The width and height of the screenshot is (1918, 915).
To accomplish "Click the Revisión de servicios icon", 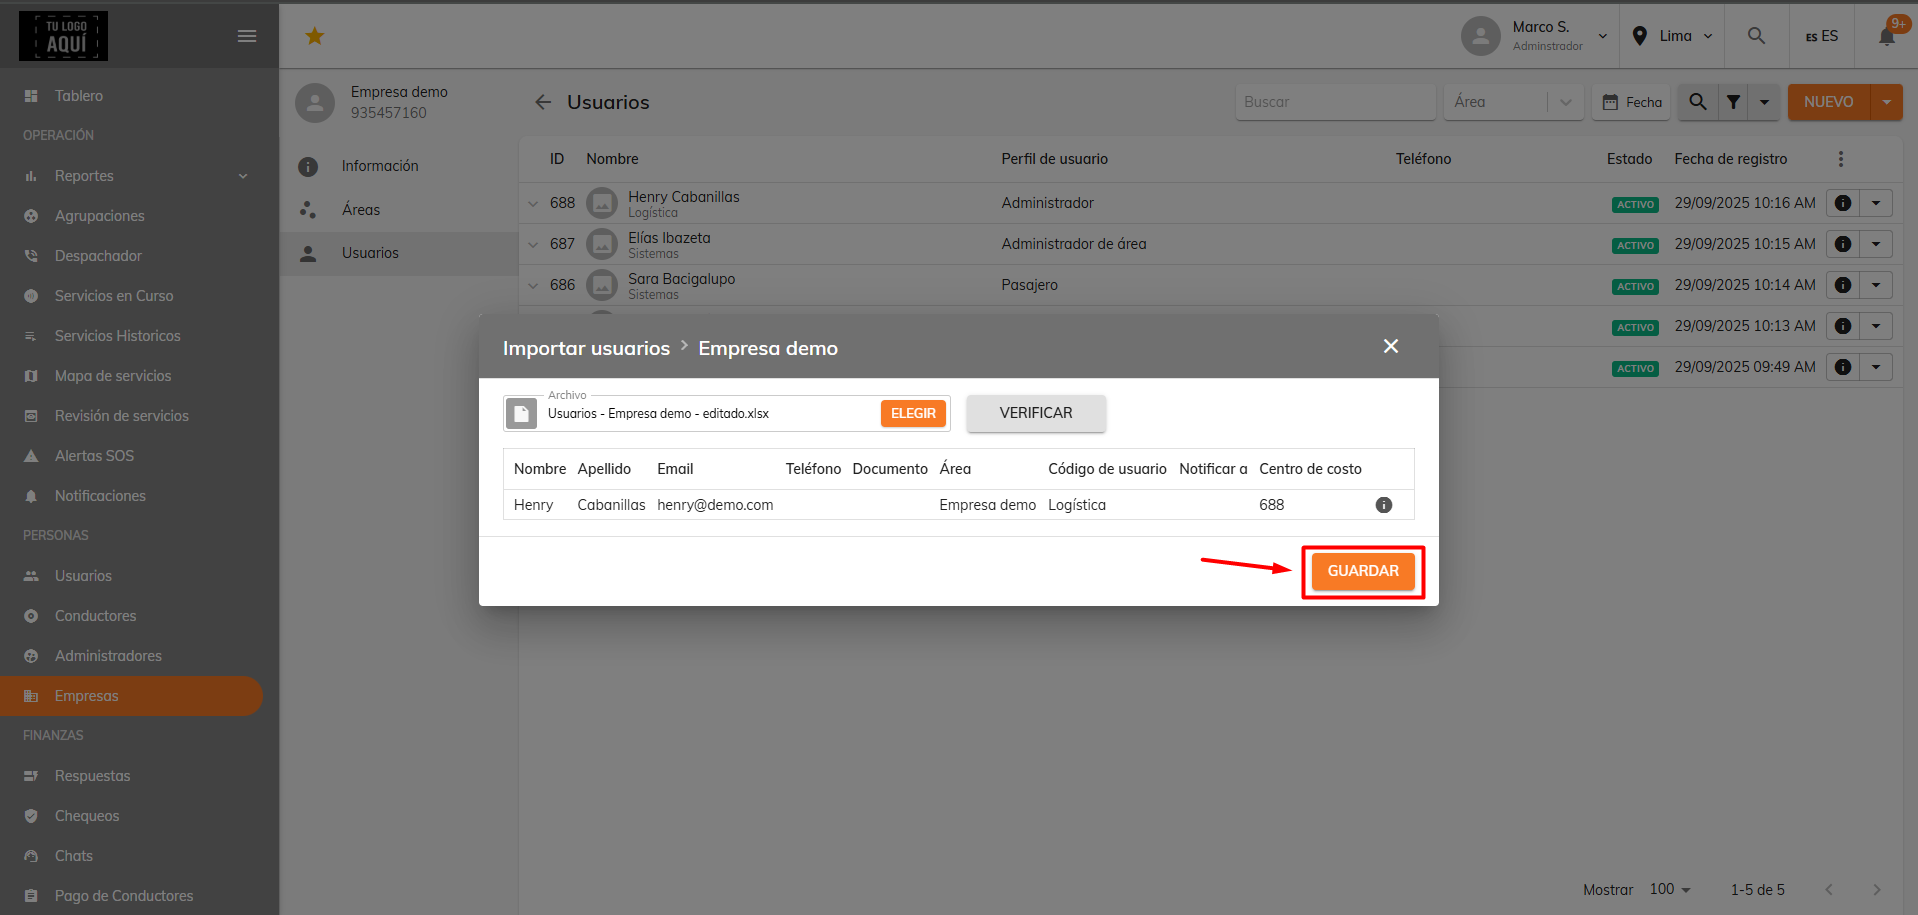I will point(31,416).
